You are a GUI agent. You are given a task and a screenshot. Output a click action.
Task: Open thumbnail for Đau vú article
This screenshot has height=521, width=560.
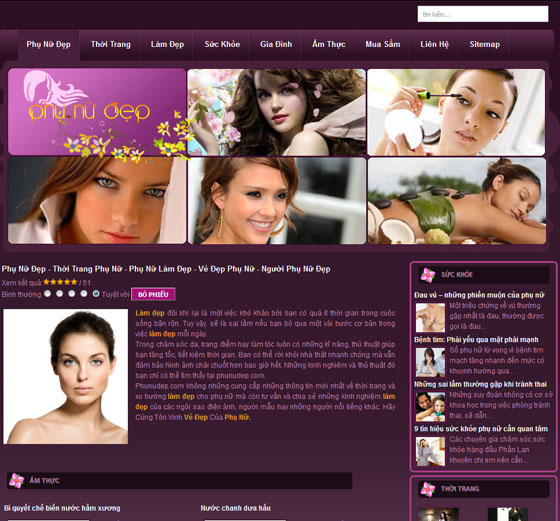click(430, 317)
